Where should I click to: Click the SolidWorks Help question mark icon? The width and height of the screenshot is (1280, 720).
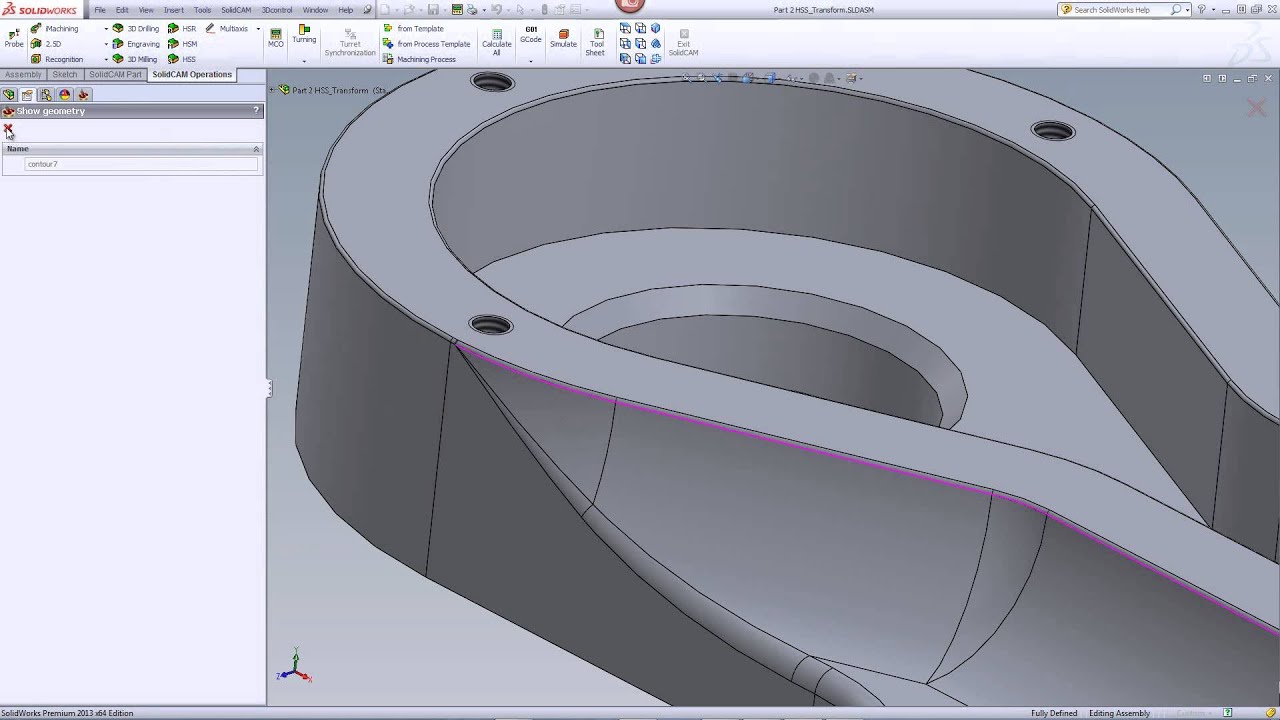click(1202, 10)
